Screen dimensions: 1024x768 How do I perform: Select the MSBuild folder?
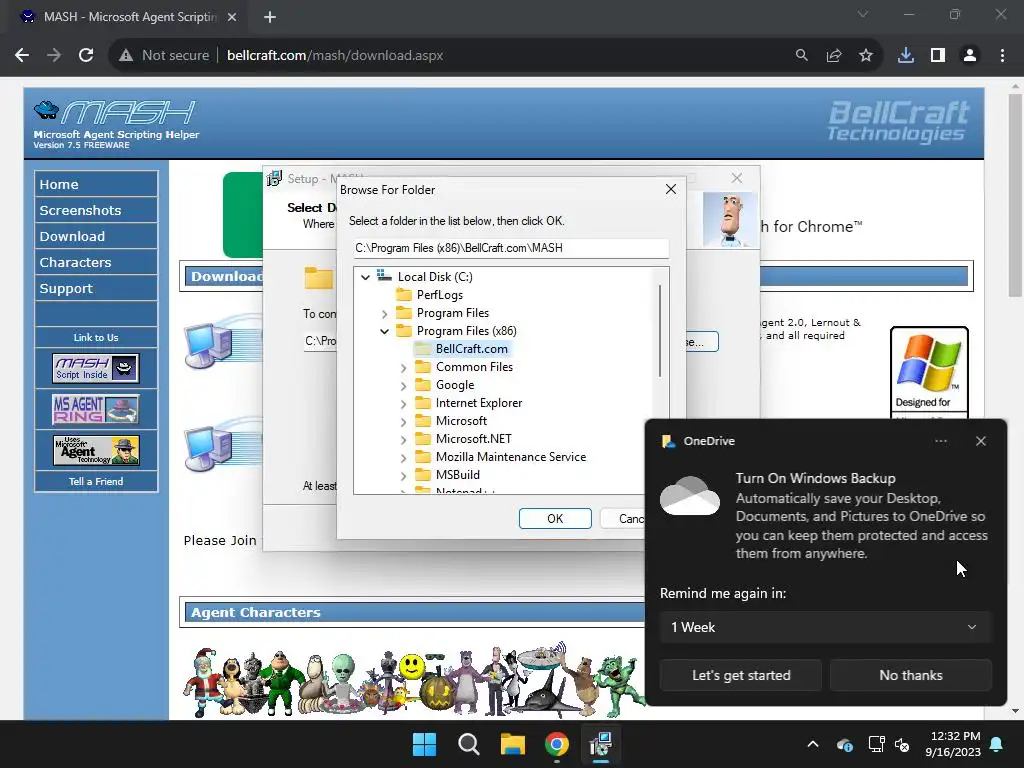click(x=458, y=475)
